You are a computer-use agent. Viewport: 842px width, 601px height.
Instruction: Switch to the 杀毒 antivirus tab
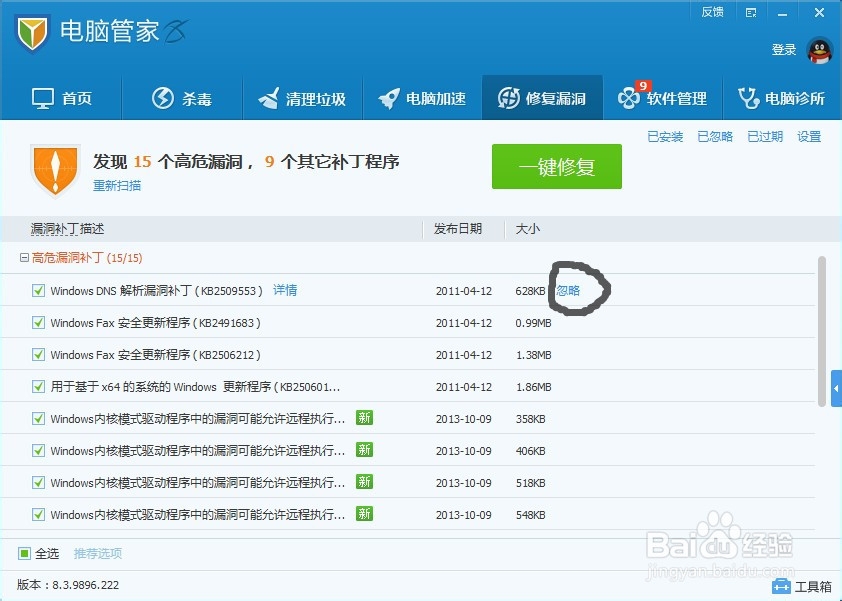pyautogui.click(x=182, y=98)
